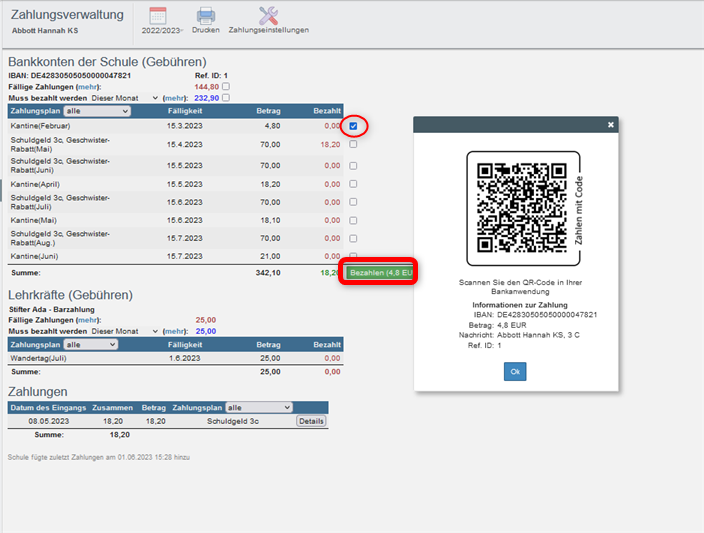
Task: Click the Bezahlen (4,8 EUR) button
Action: pyautogui.click(x=380, y=273)
